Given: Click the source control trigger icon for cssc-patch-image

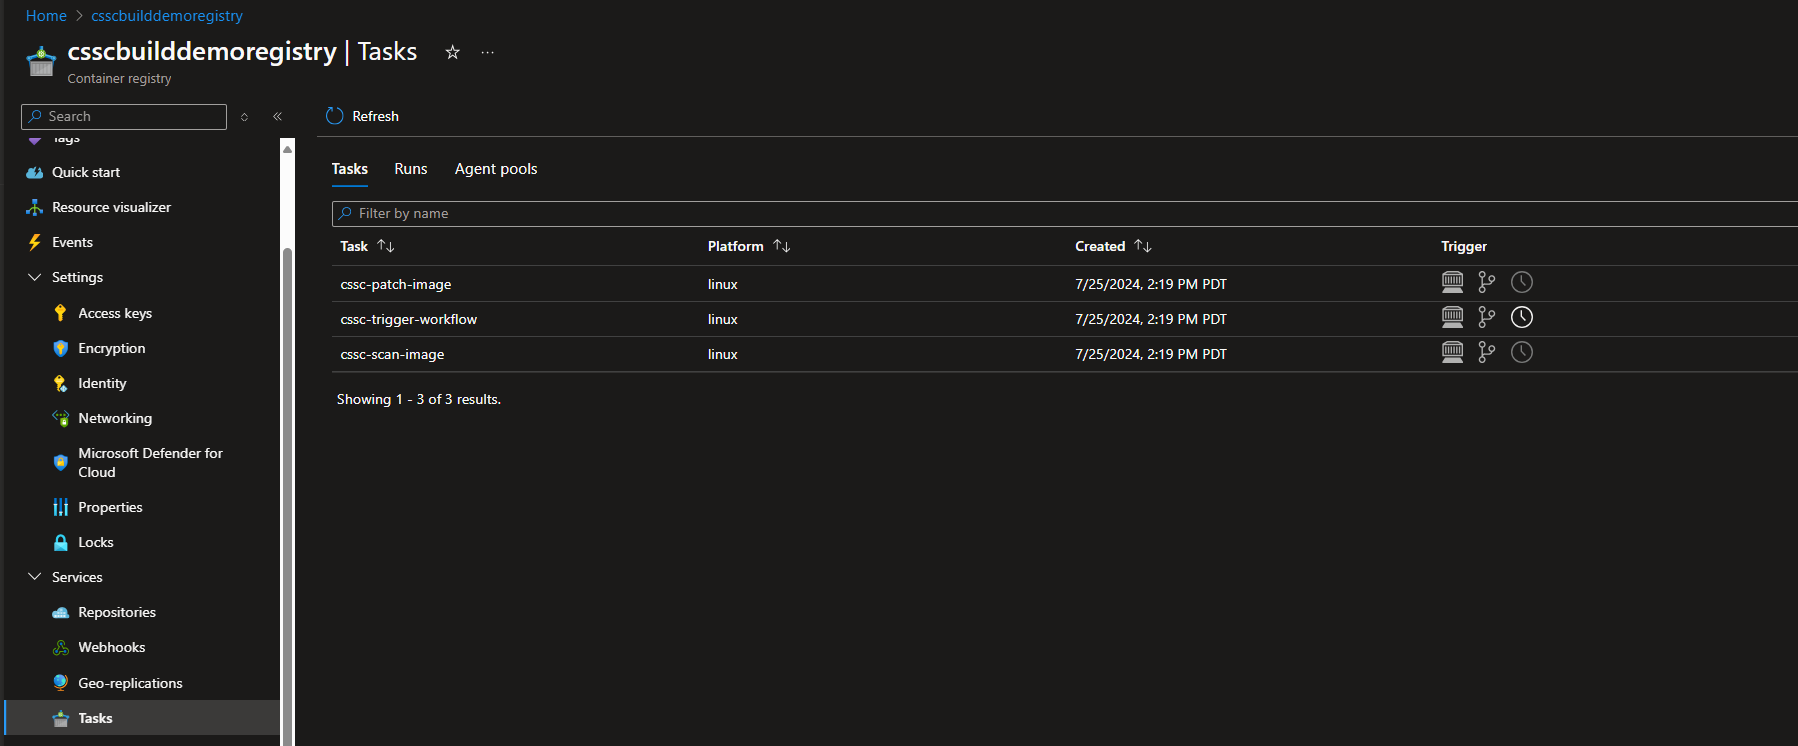Looking at the screenshot, I should pyautogui.click(x=1487, y=283).
